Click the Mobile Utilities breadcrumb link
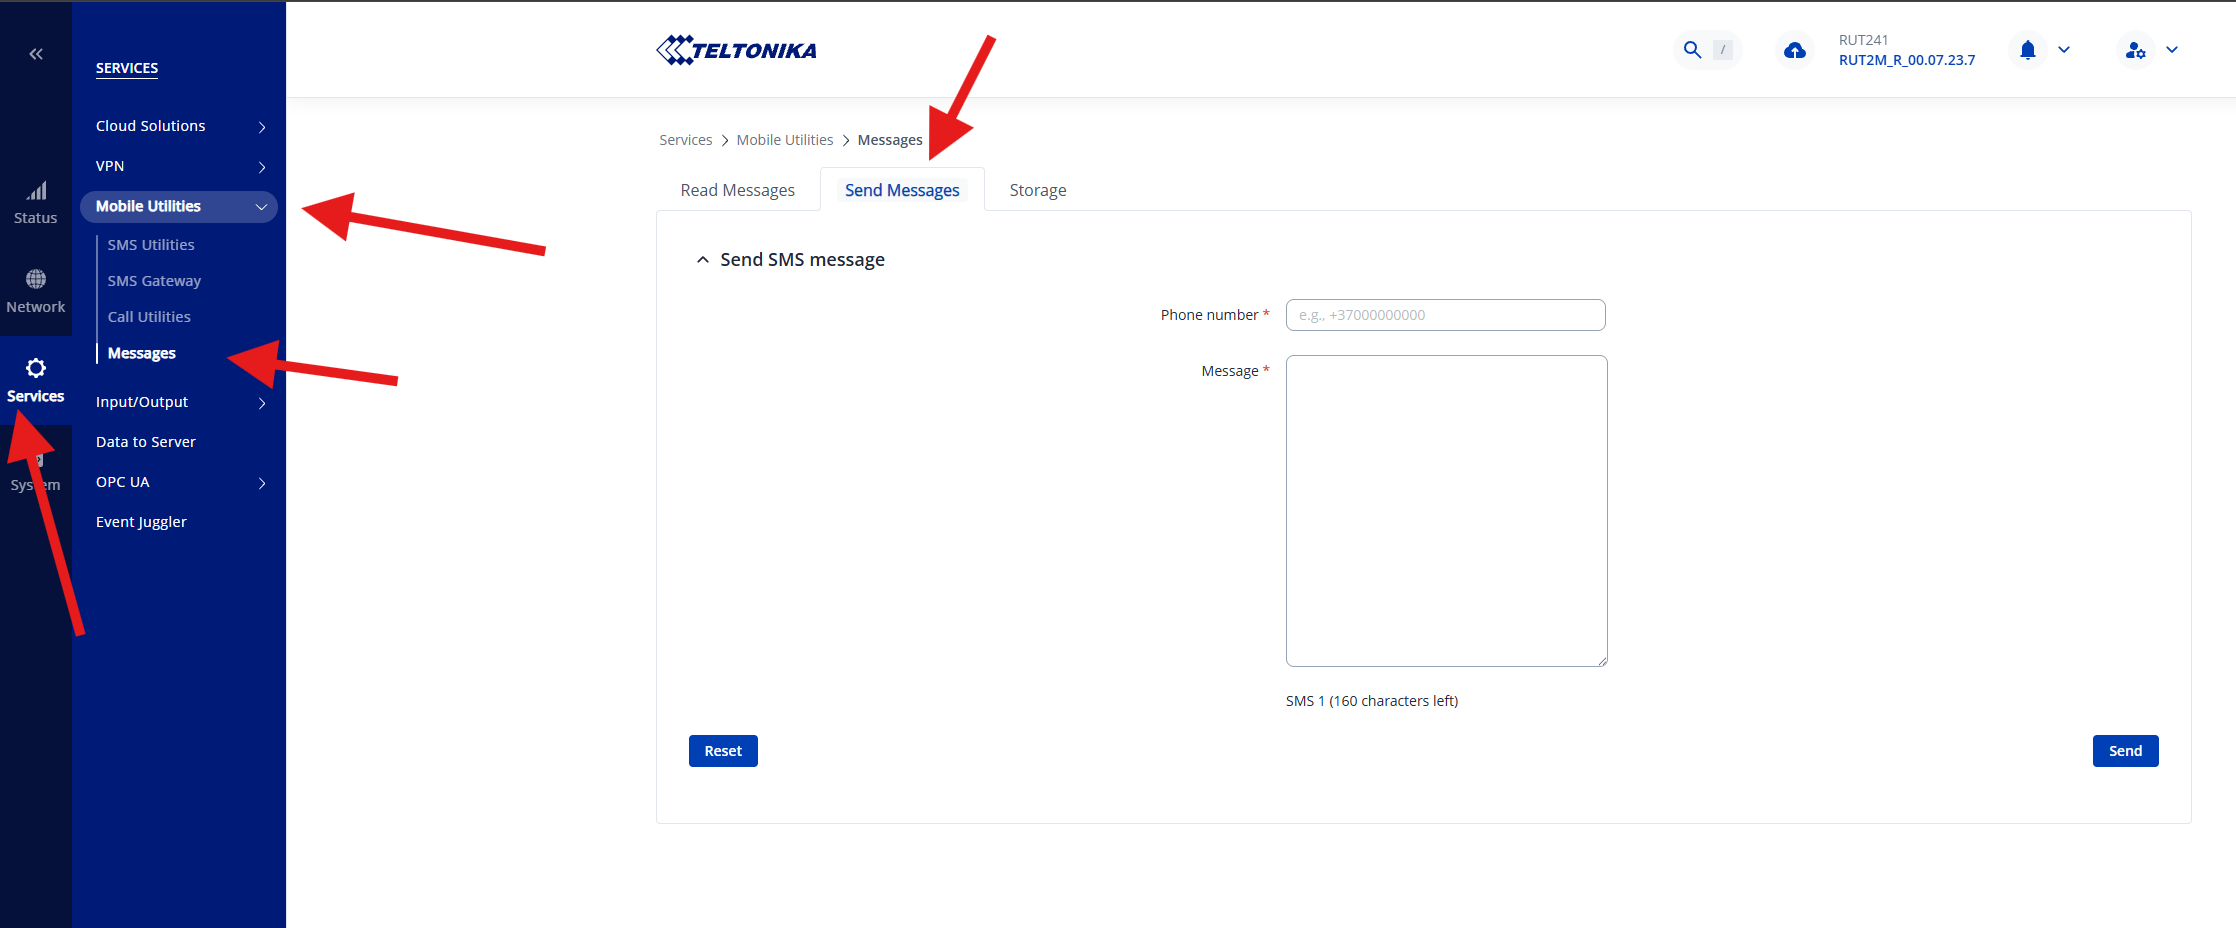 click(x=785, y=140)
